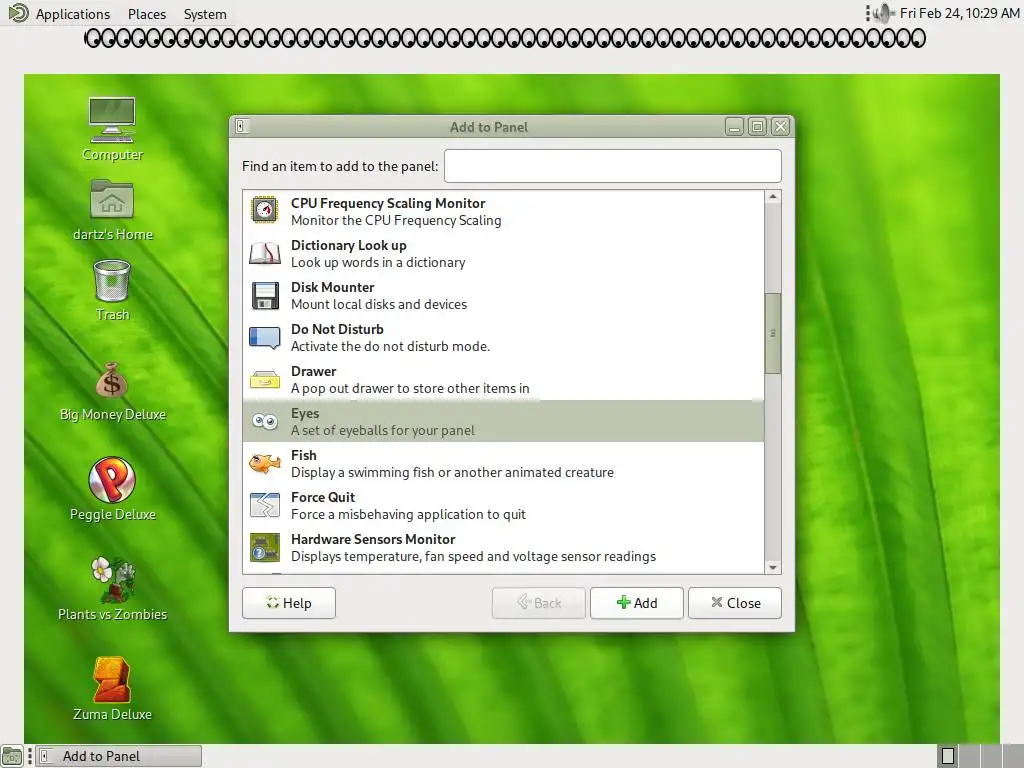Launch Peggle Deluxe desktop icon

[x=112, y=480]
